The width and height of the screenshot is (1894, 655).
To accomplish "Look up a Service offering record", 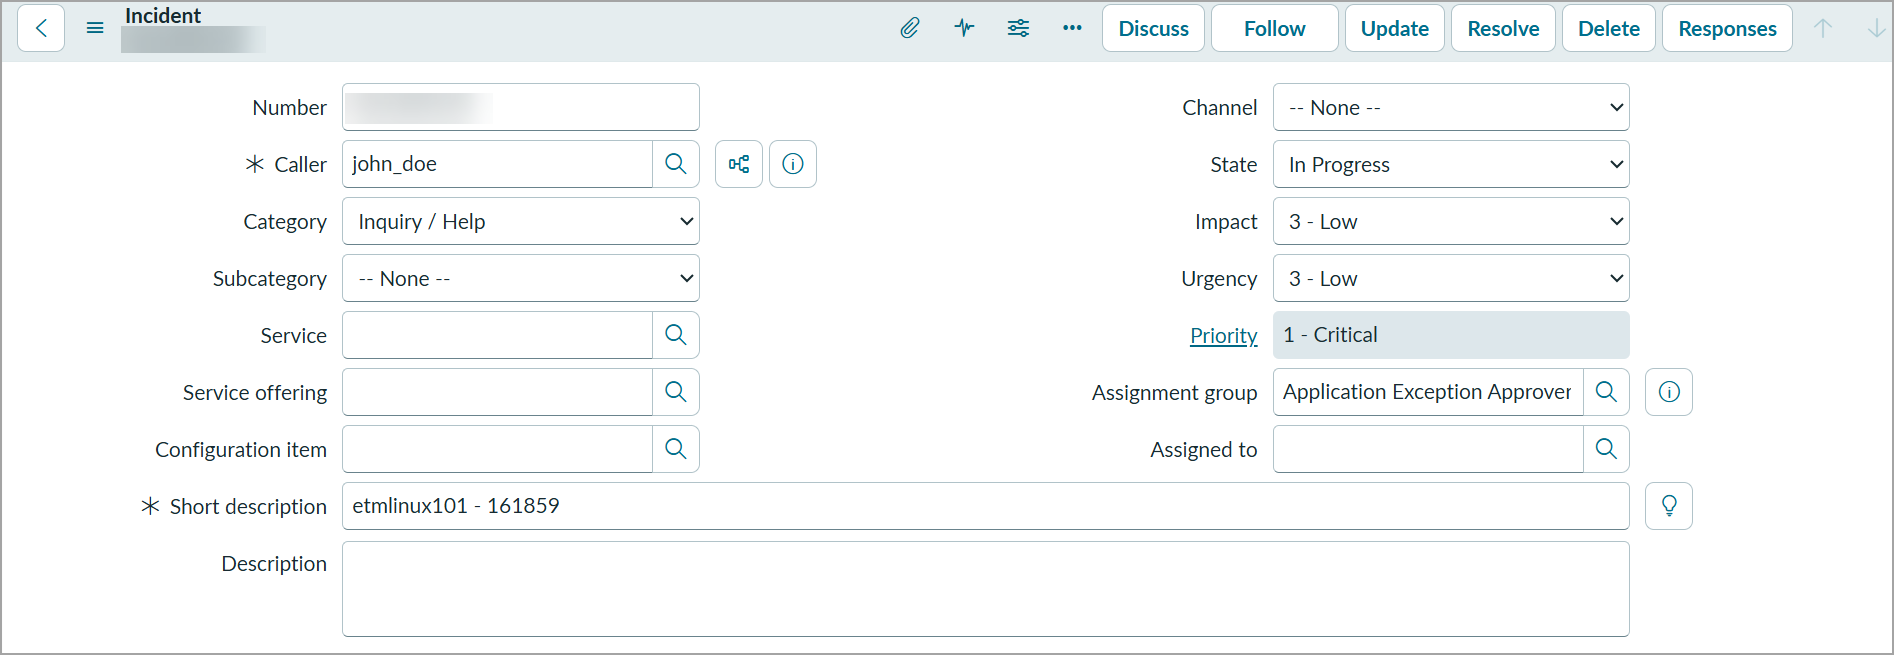I will pyautogui.click(x=676, y=392).
